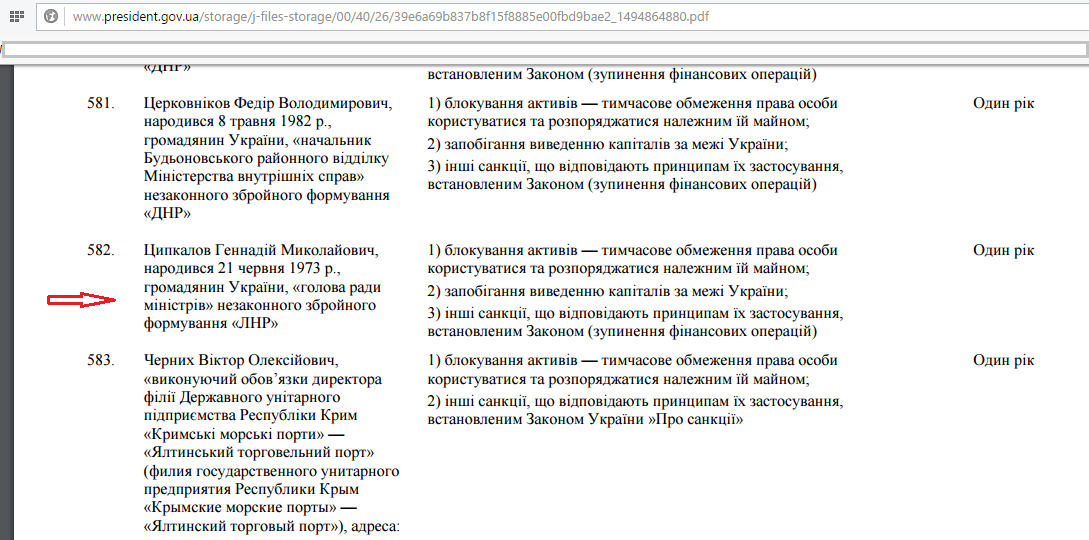This screenshot has width=1089, height=540.
Task: Click text «Ялтинский торговый порт»), адреса:
Action: [272, 526]
